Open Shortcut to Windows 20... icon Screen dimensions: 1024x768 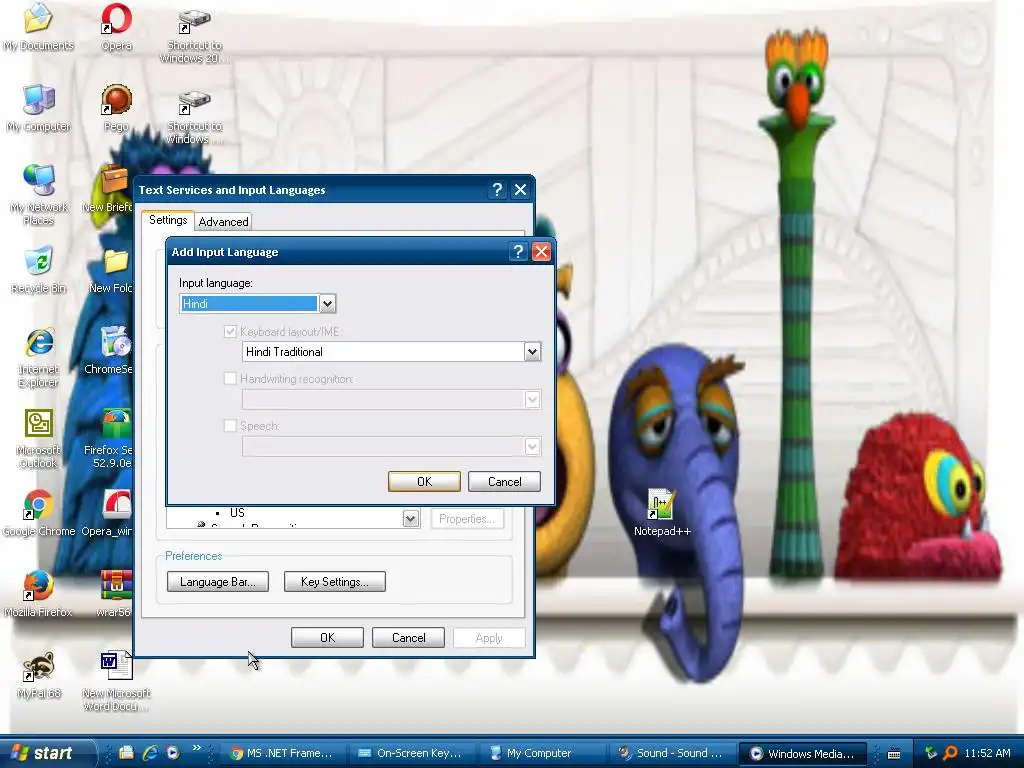click(195, 37)
